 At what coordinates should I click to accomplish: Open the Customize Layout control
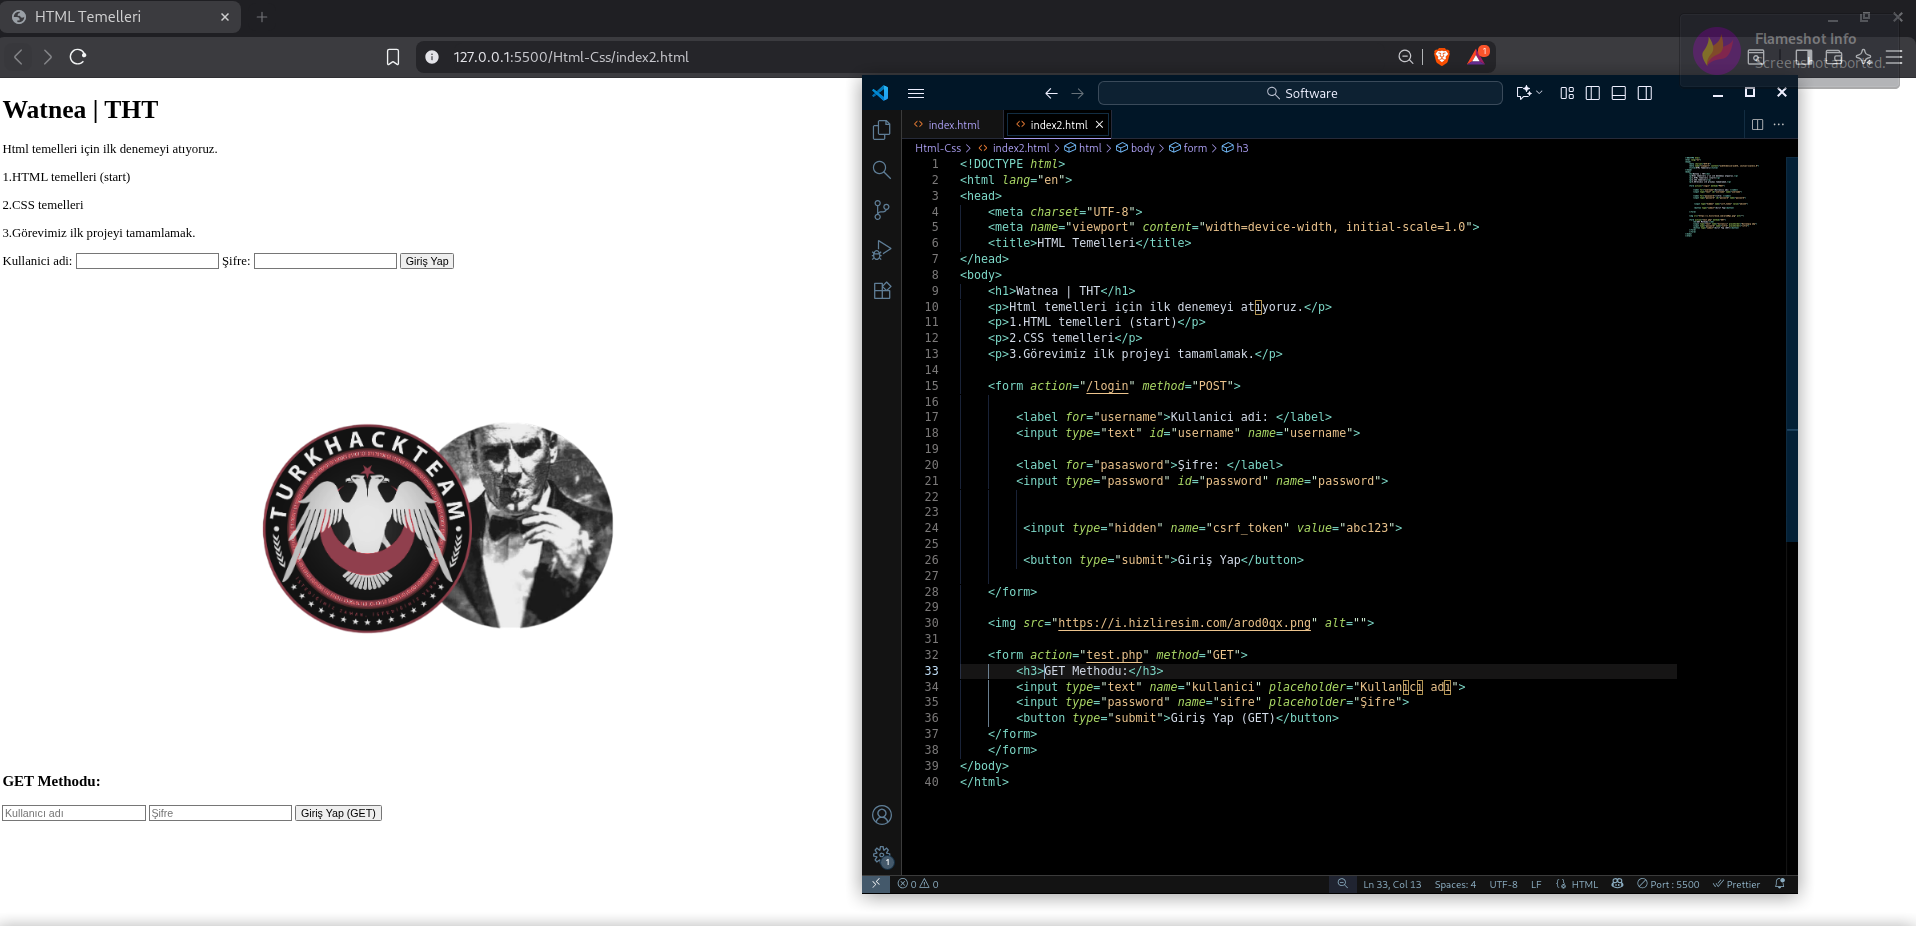coord(1567,93)
